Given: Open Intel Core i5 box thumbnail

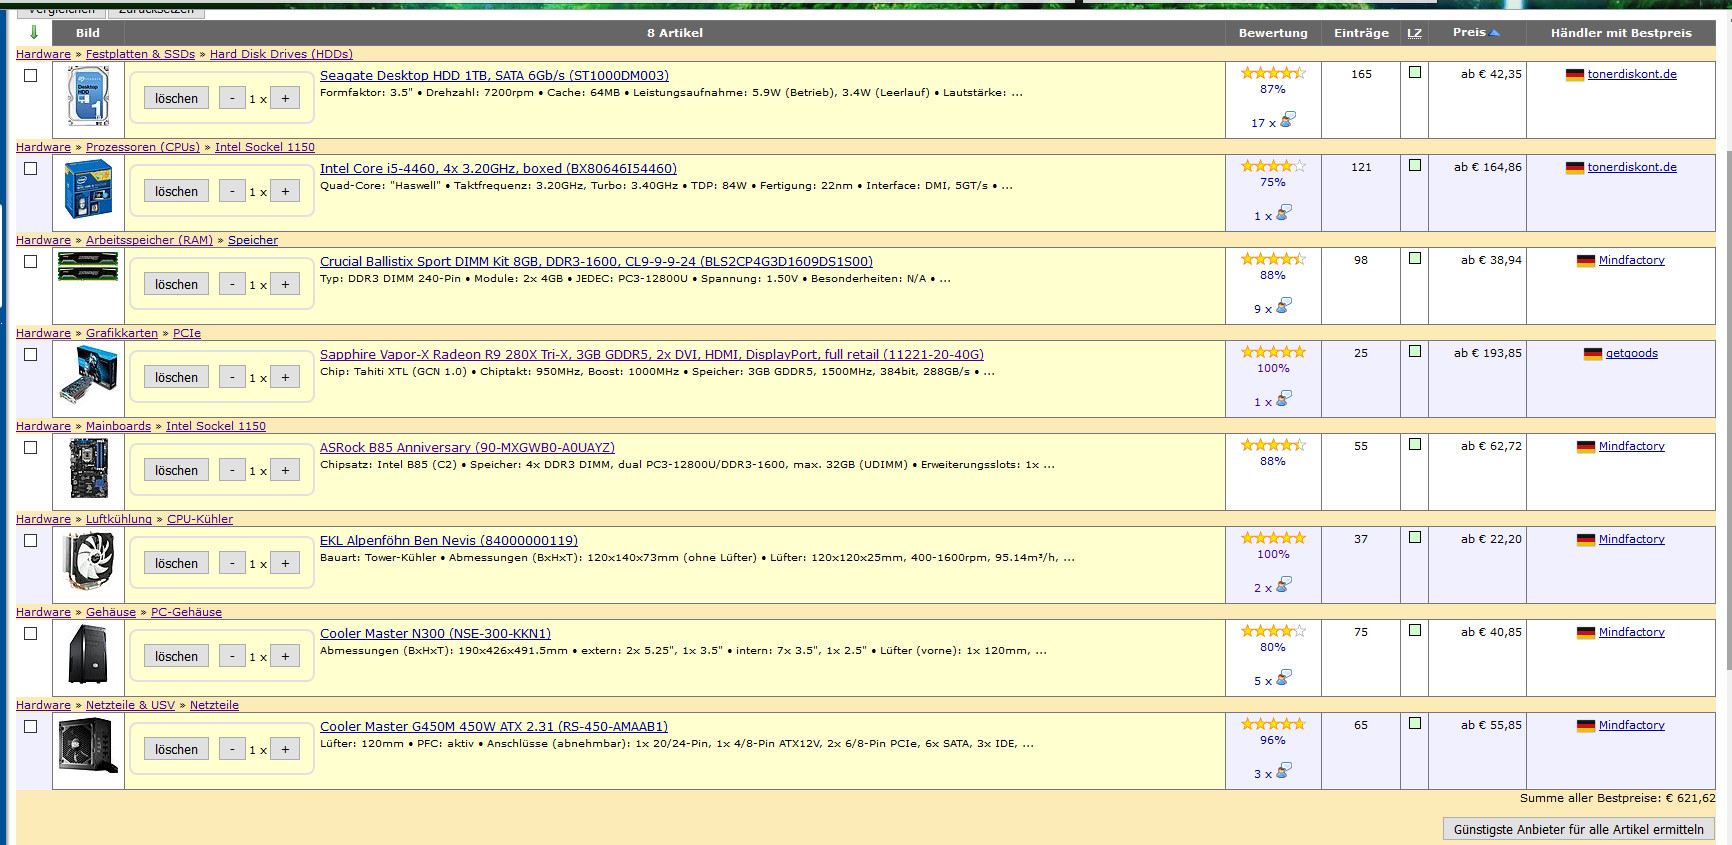Looking at the screenshot, I should tap(88, 189).
